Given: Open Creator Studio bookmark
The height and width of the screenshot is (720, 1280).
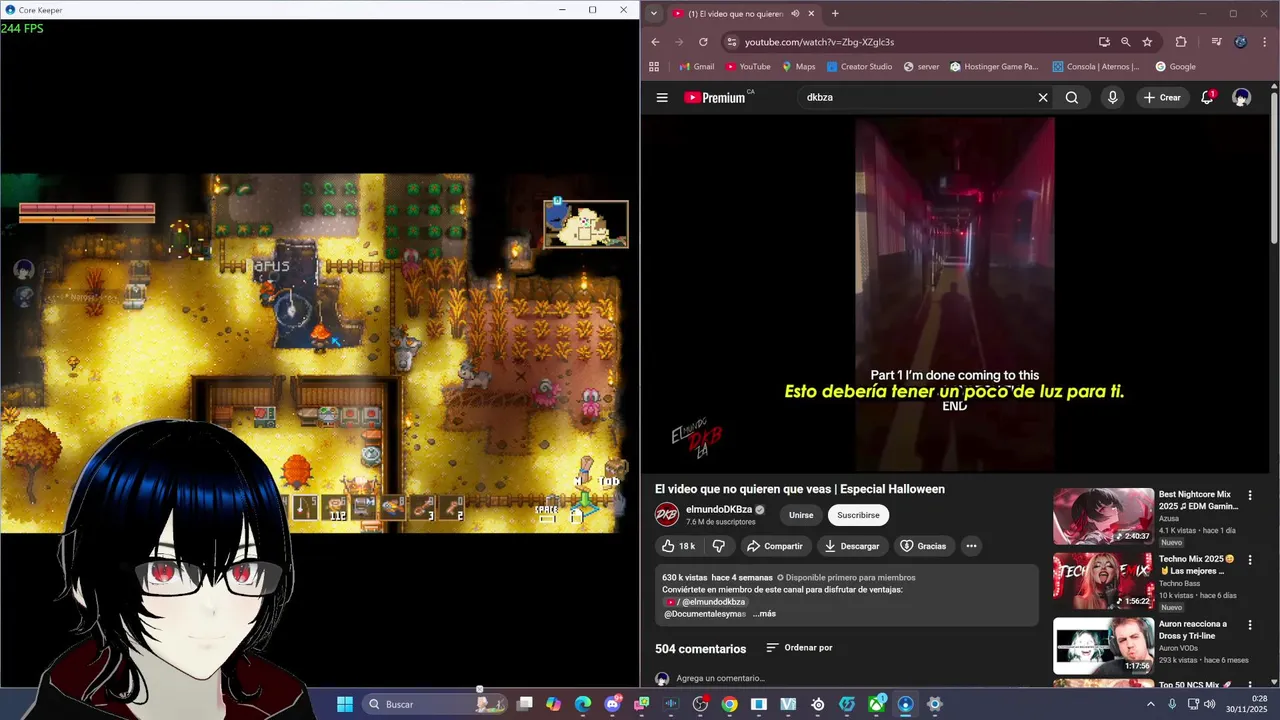Looking at the screenshot, I should (x=859, y=67).
